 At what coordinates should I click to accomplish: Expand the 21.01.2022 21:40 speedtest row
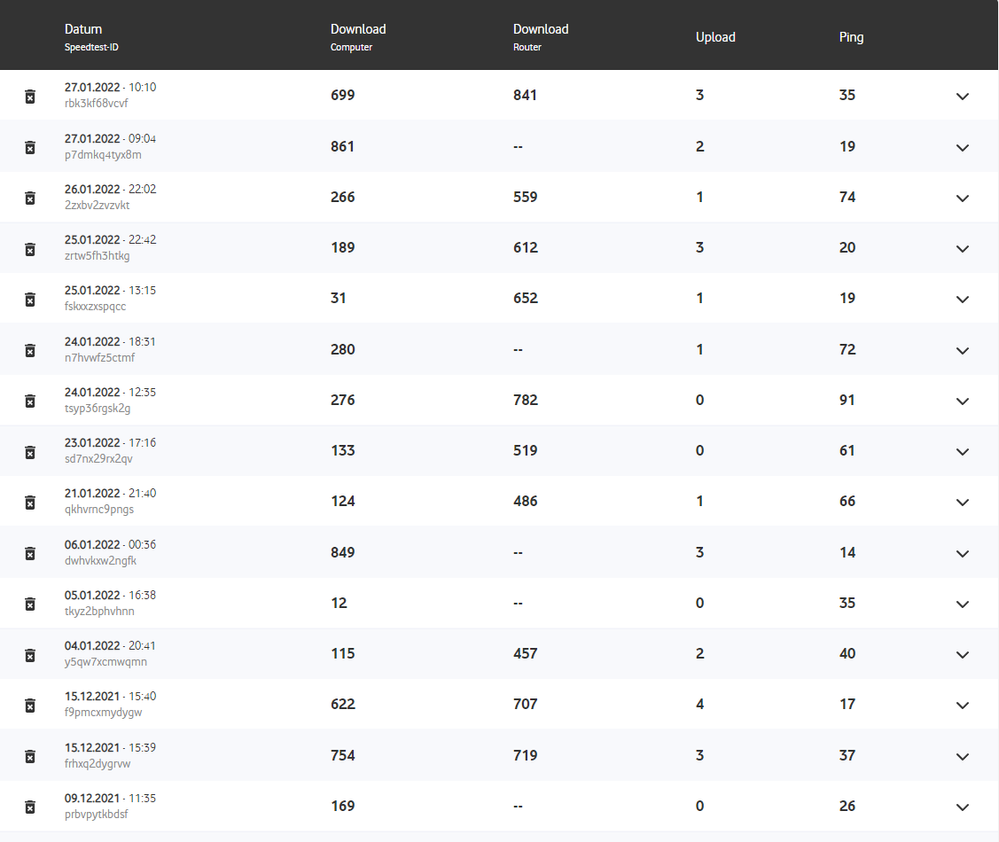point(962,502)
